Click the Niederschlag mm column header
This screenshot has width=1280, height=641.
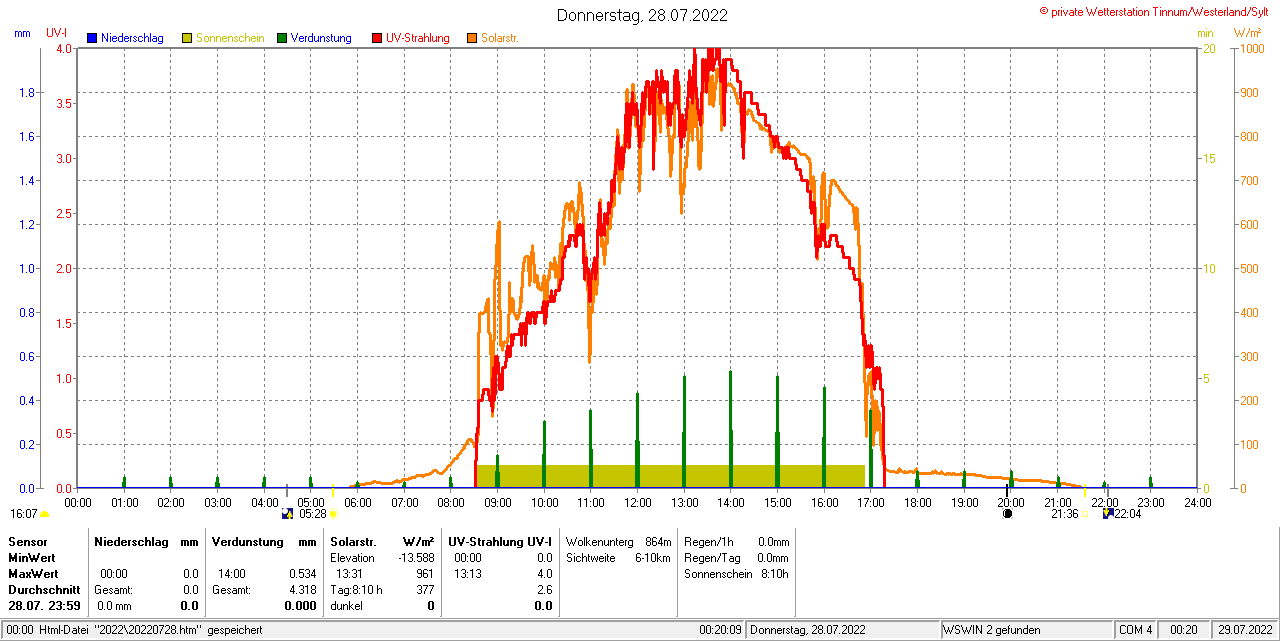click(x=146, y=541)
